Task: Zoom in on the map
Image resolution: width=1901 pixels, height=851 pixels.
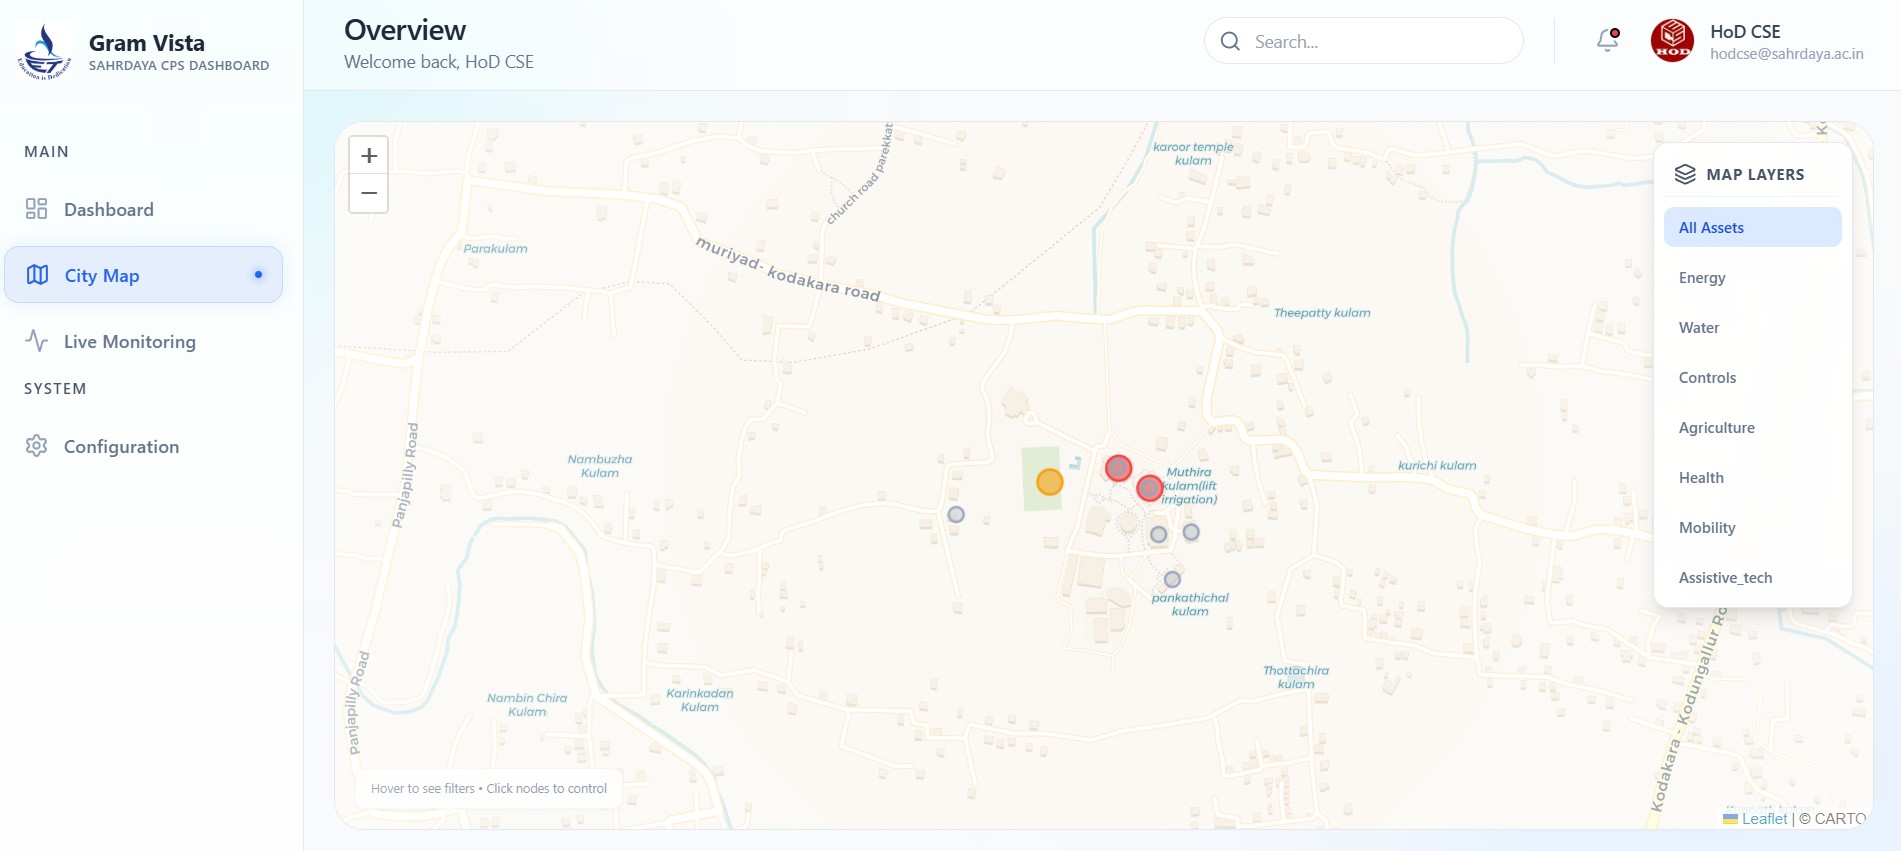Action: pos(369,156)
